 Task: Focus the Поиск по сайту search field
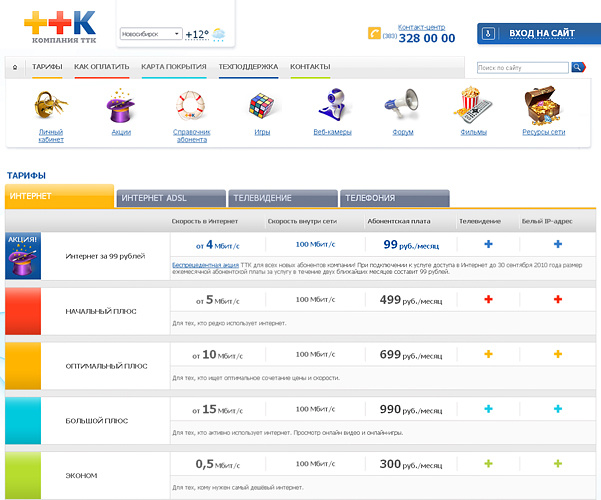click(x=522, y=68)
